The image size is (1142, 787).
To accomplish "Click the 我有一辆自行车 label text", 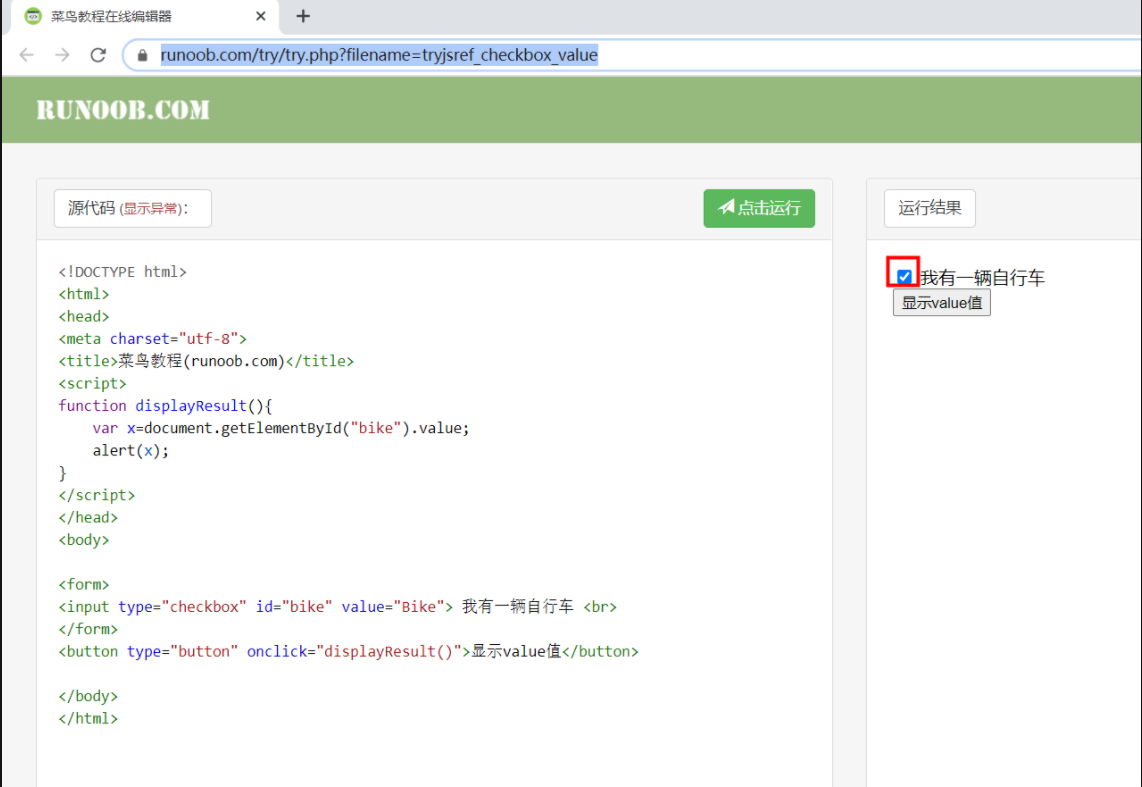I will pyautogui.click(x=982, y=277).
